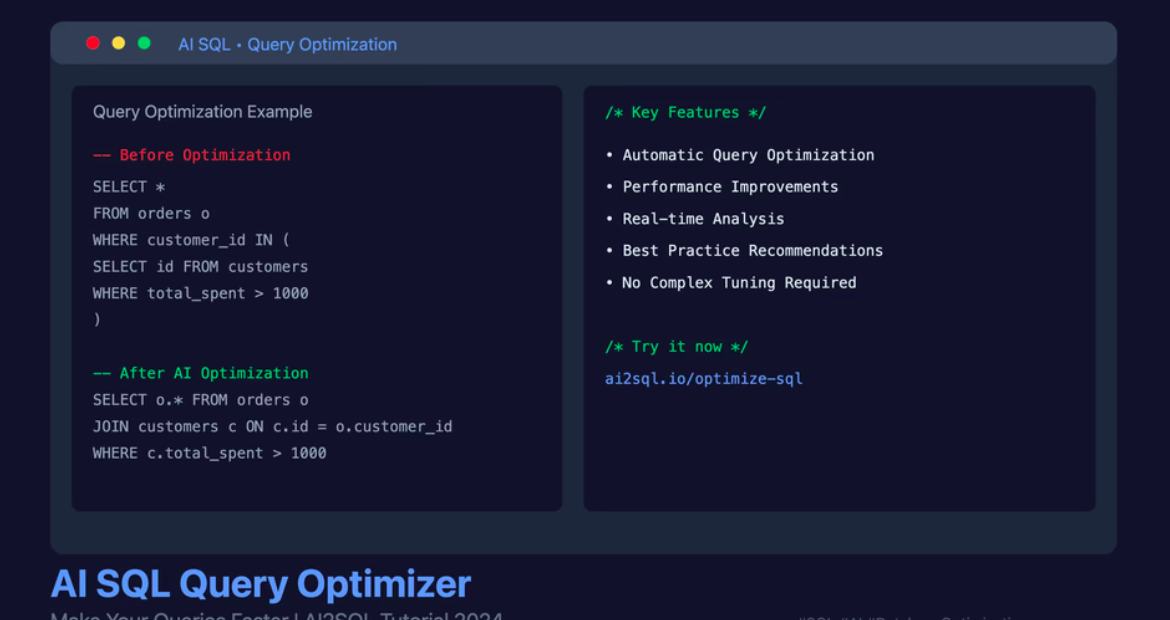Image resolution: width=1170 pixels, height=620 pixels.
Task: Click the 'FROM orders o' line
Action: [151, 213]
